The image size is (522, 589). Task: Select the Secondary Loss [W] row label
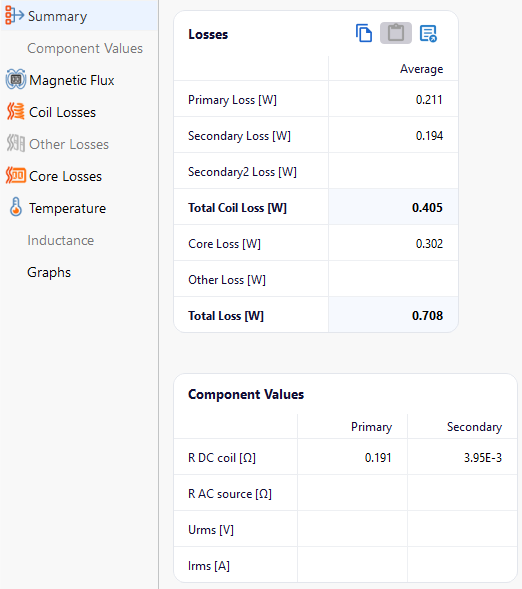[x=240, y=136]
